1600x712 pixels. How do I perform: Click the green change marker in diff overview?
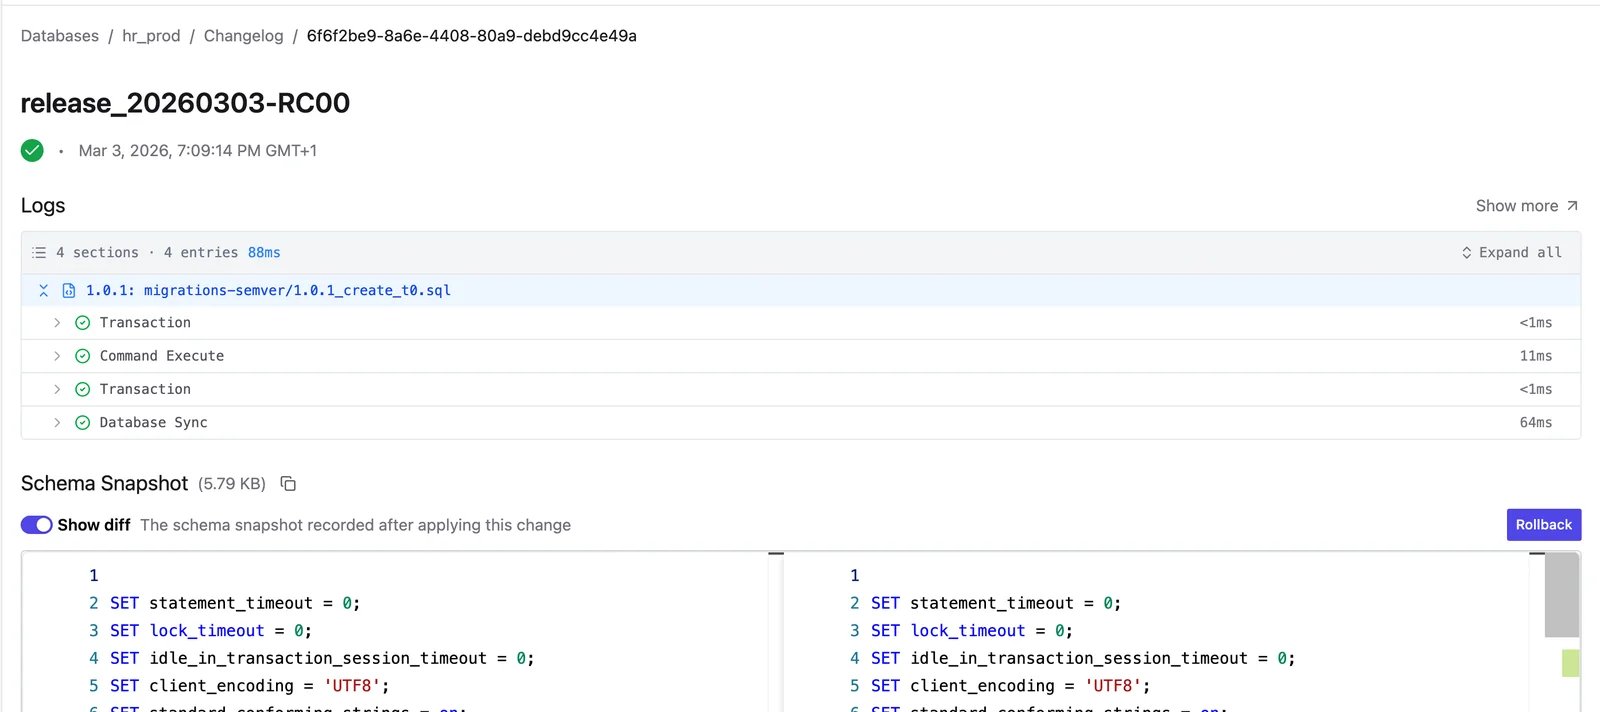pyautogui.click(x=1571, y=663)
